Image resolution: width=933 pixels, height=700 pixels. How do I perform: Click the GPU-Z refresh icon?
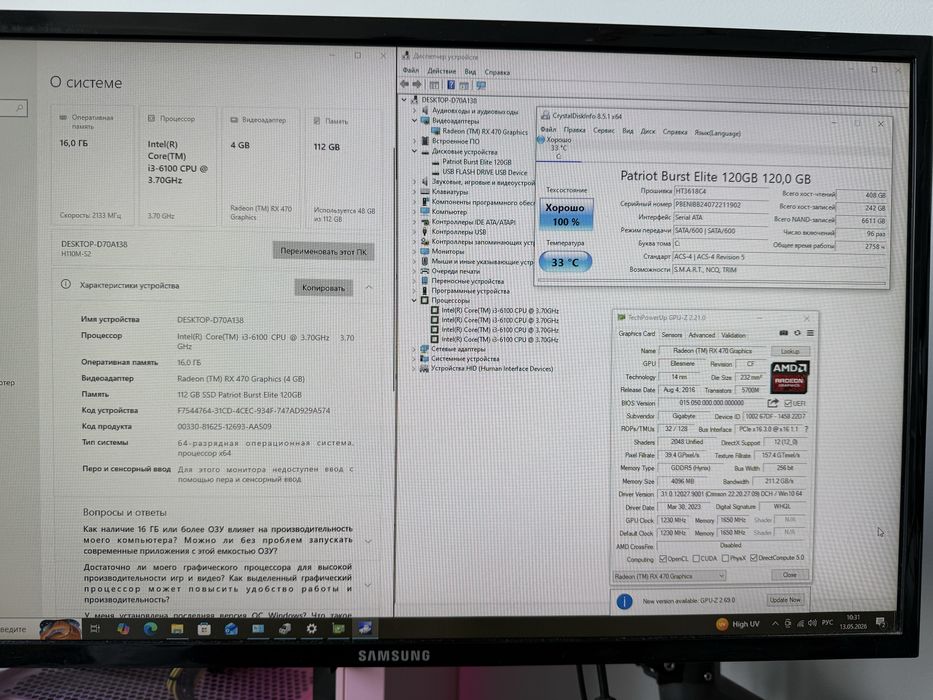click(797, 333)
